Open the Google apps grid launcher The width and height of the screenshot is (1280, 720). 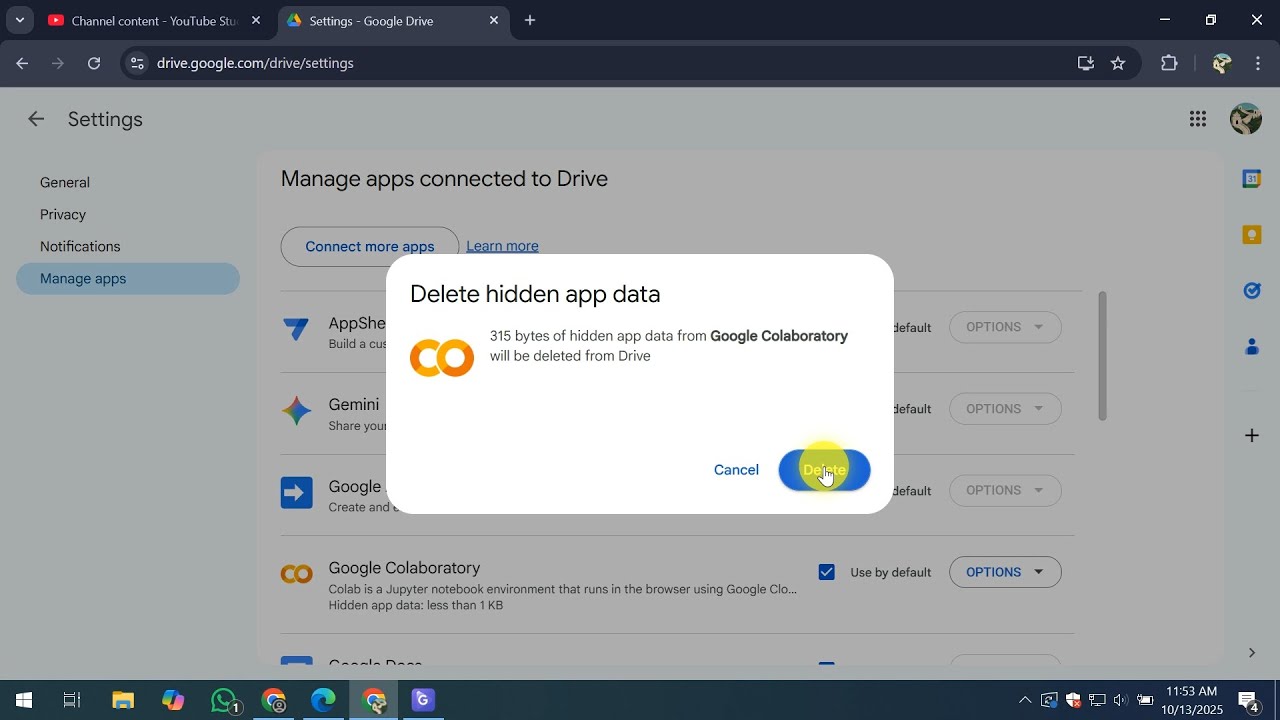pyautogui.click(x=1198, y=119)
